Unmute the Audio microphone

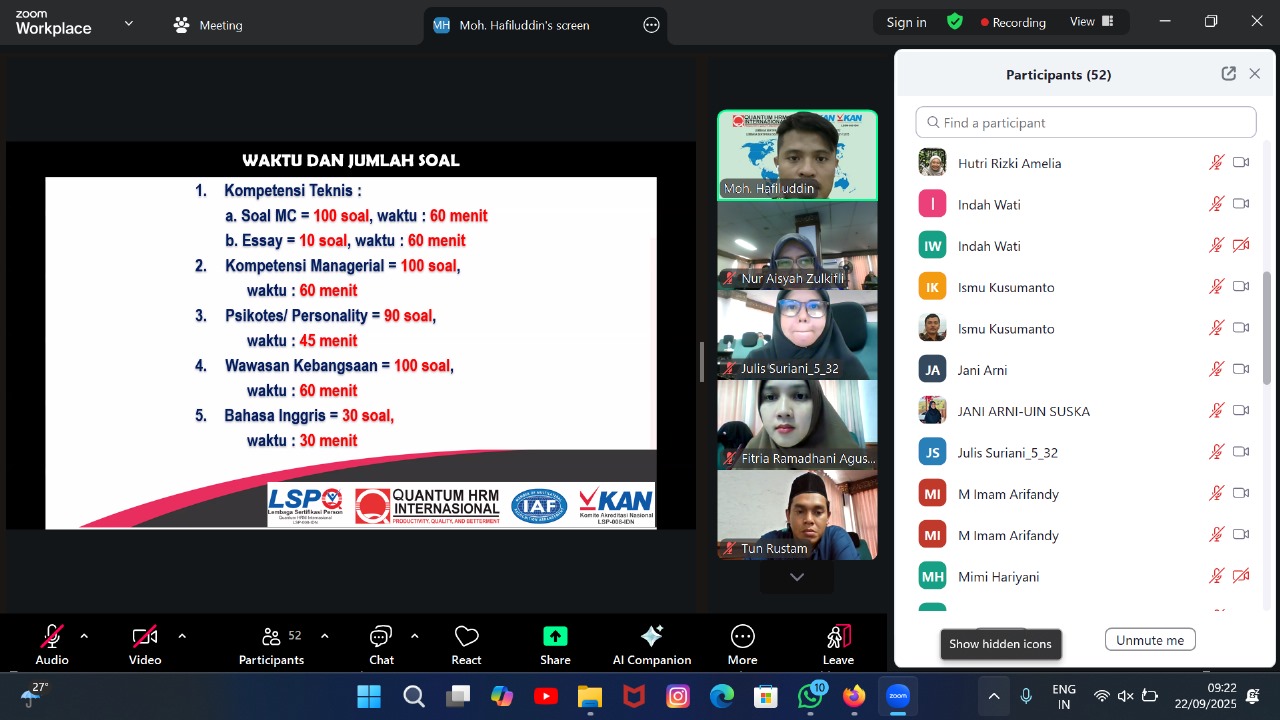(x=51, y=637)
